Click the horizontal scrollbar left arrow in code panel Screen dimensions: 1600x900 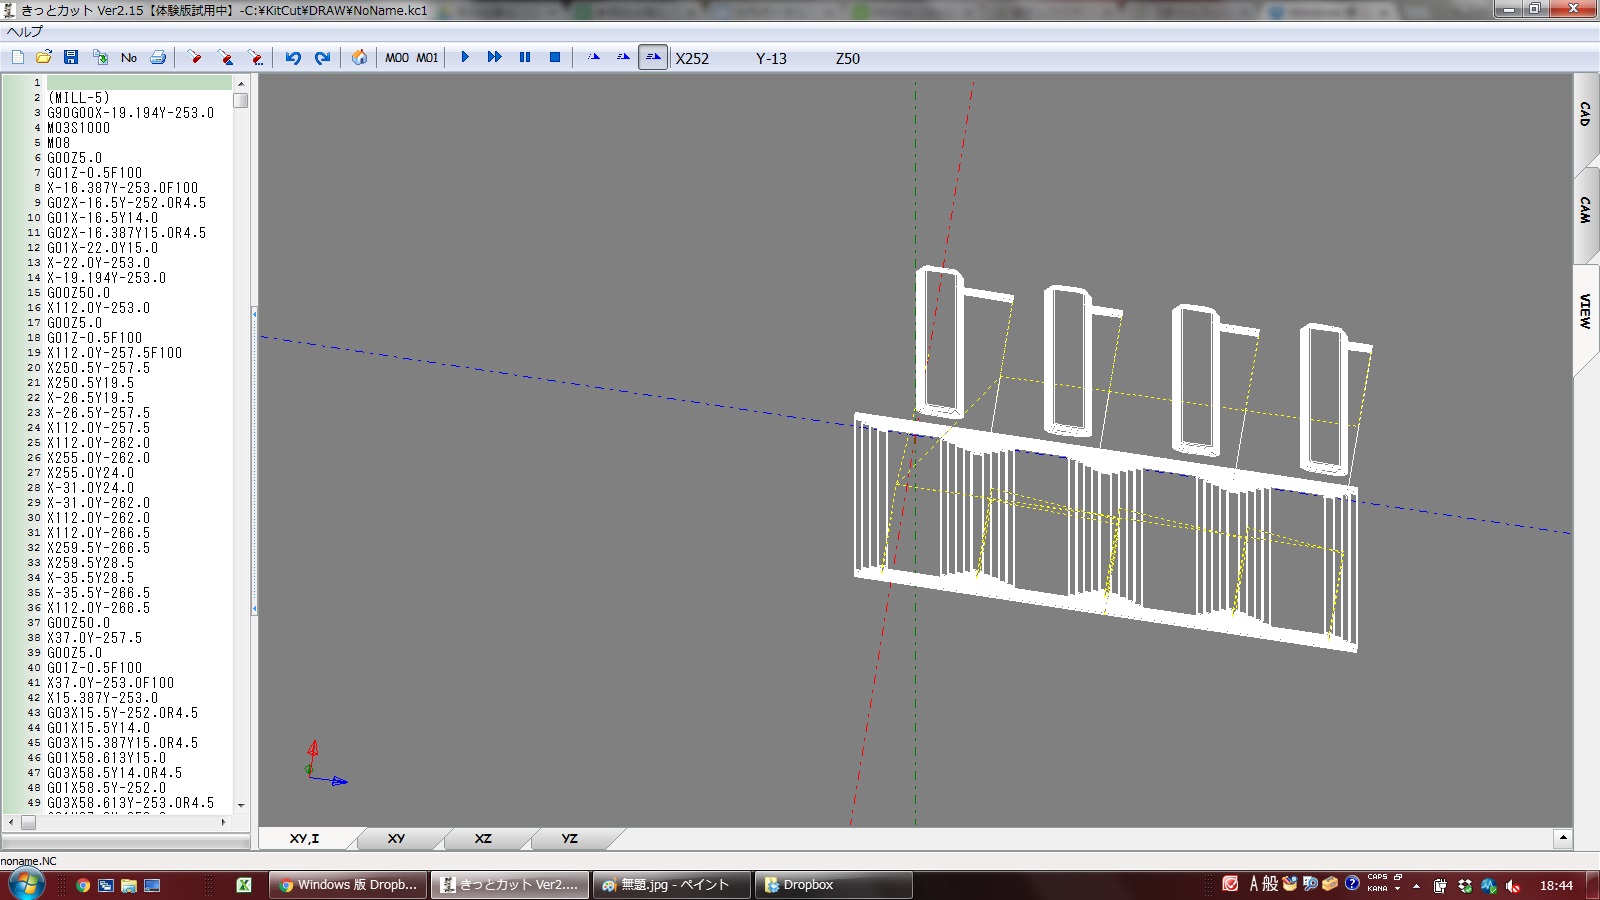tap(11, 822)
